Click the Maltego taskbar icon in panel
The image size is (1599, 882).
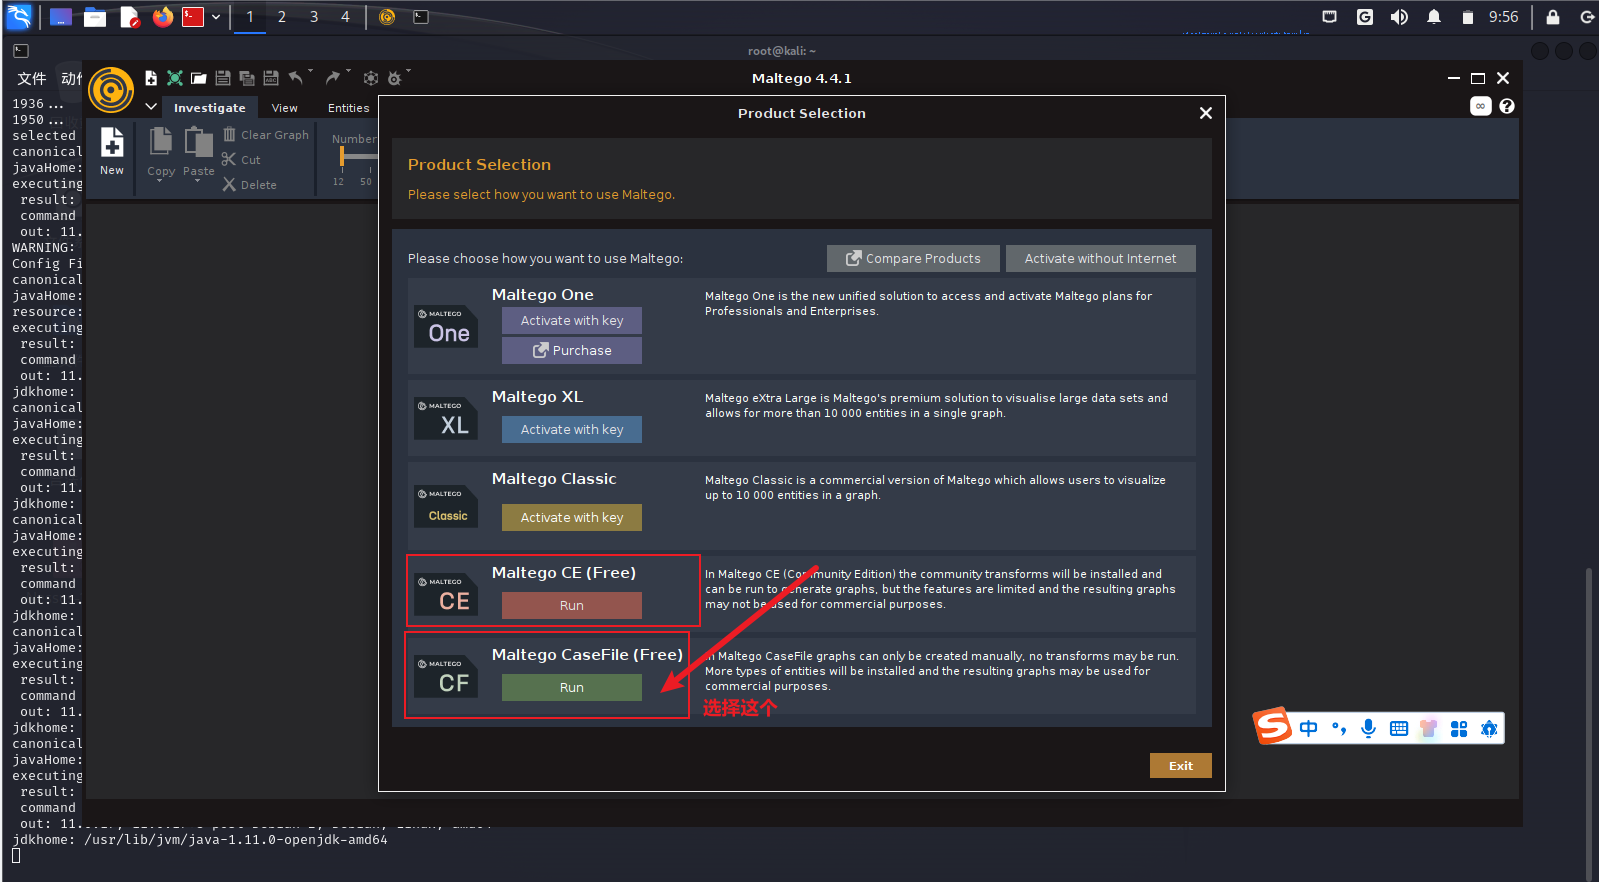(388, 17)
